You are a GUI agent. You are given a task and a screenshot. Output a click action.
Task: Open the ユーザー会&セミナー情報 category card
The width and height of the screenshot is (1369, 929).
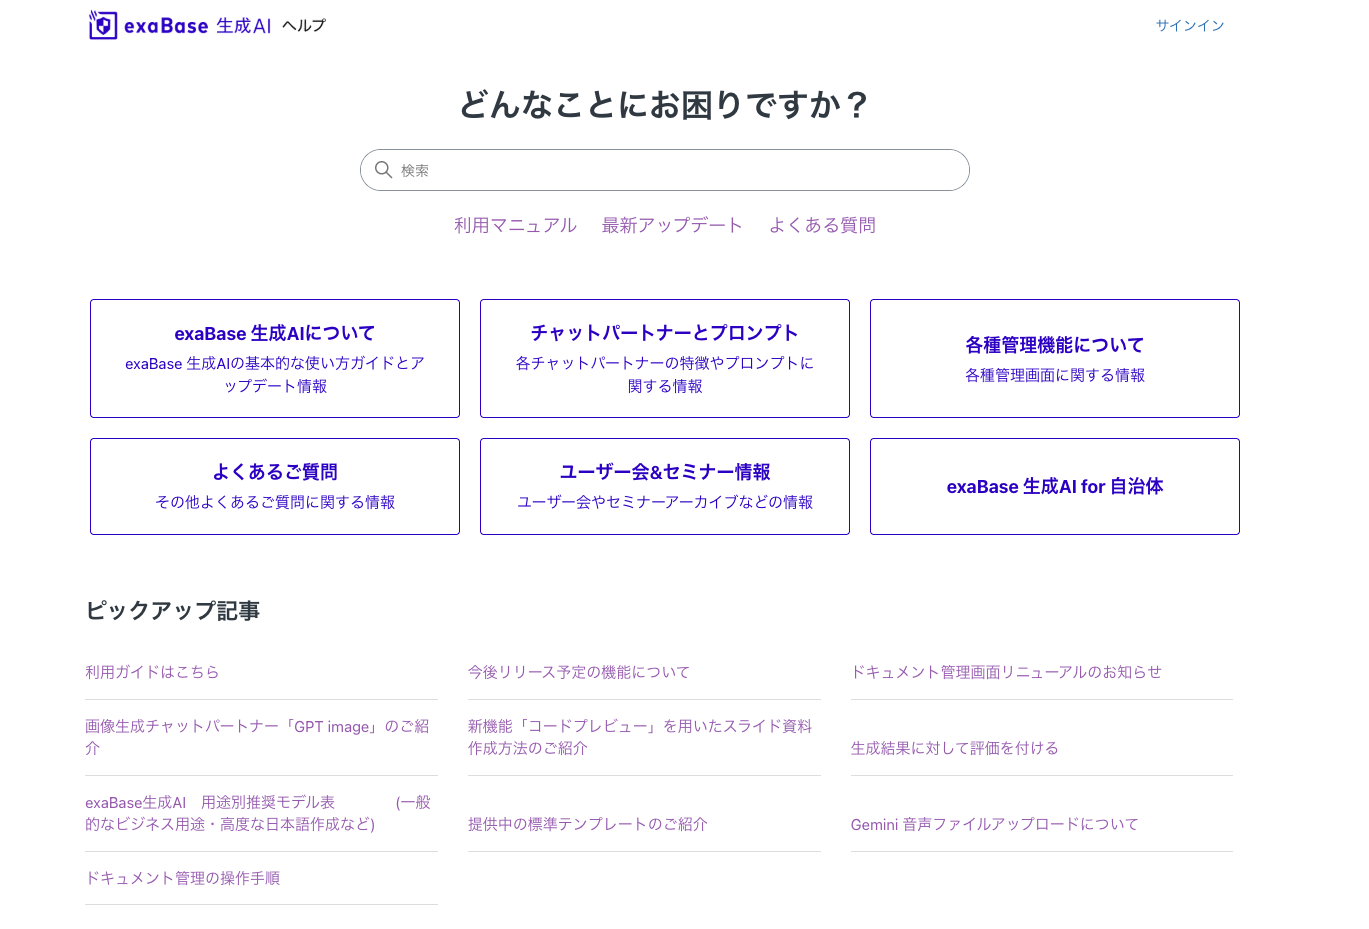[x=665, y=486]
